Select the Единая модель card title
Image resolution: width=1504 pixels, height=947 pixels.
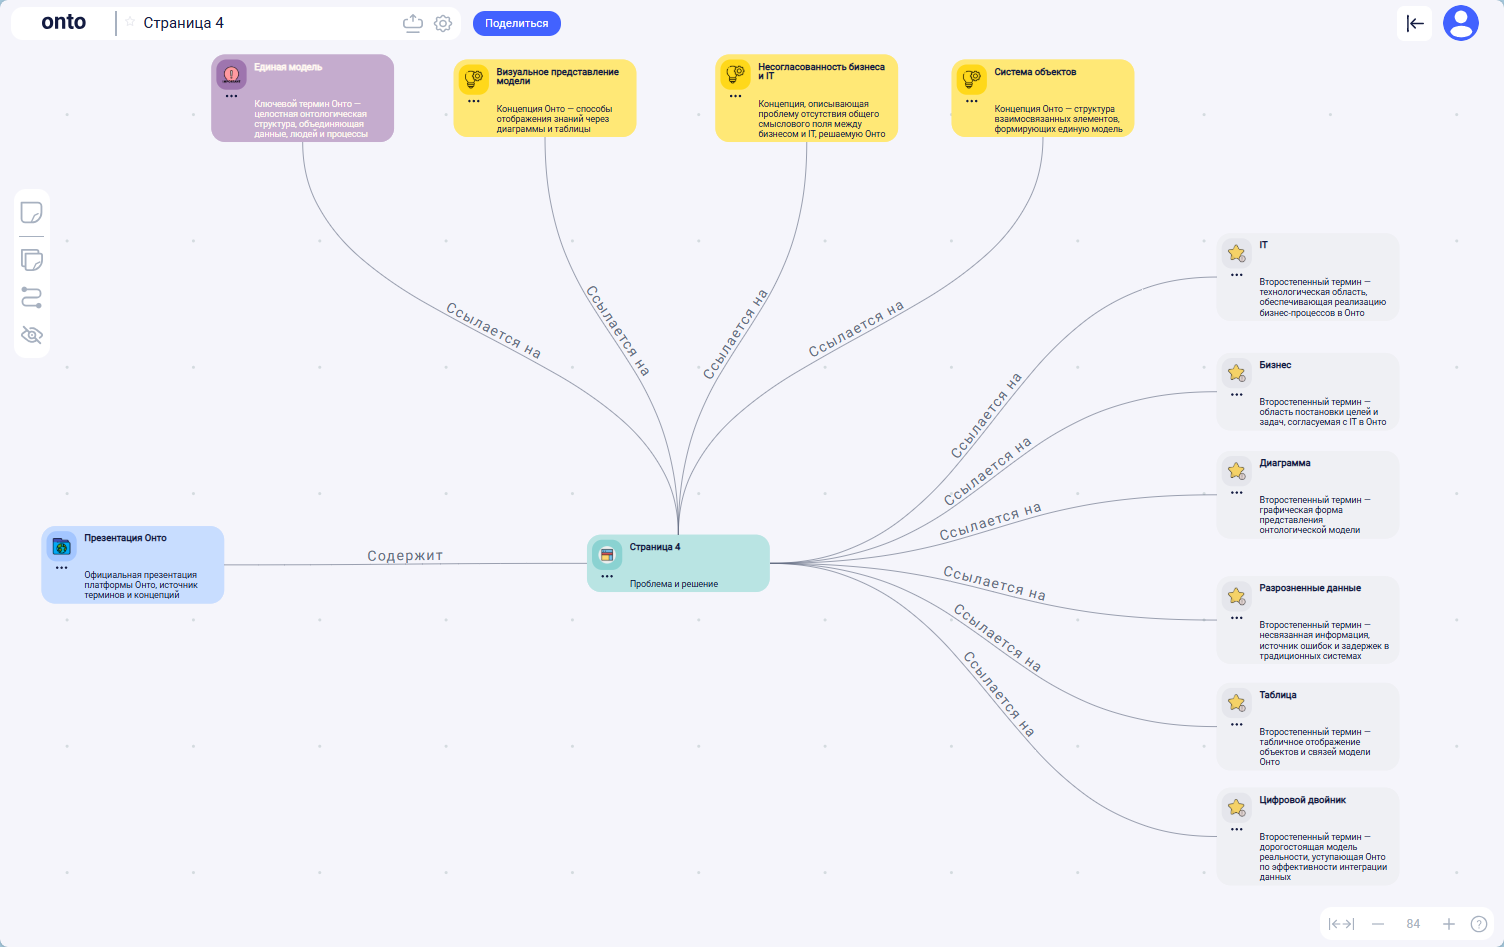point(288,67)
